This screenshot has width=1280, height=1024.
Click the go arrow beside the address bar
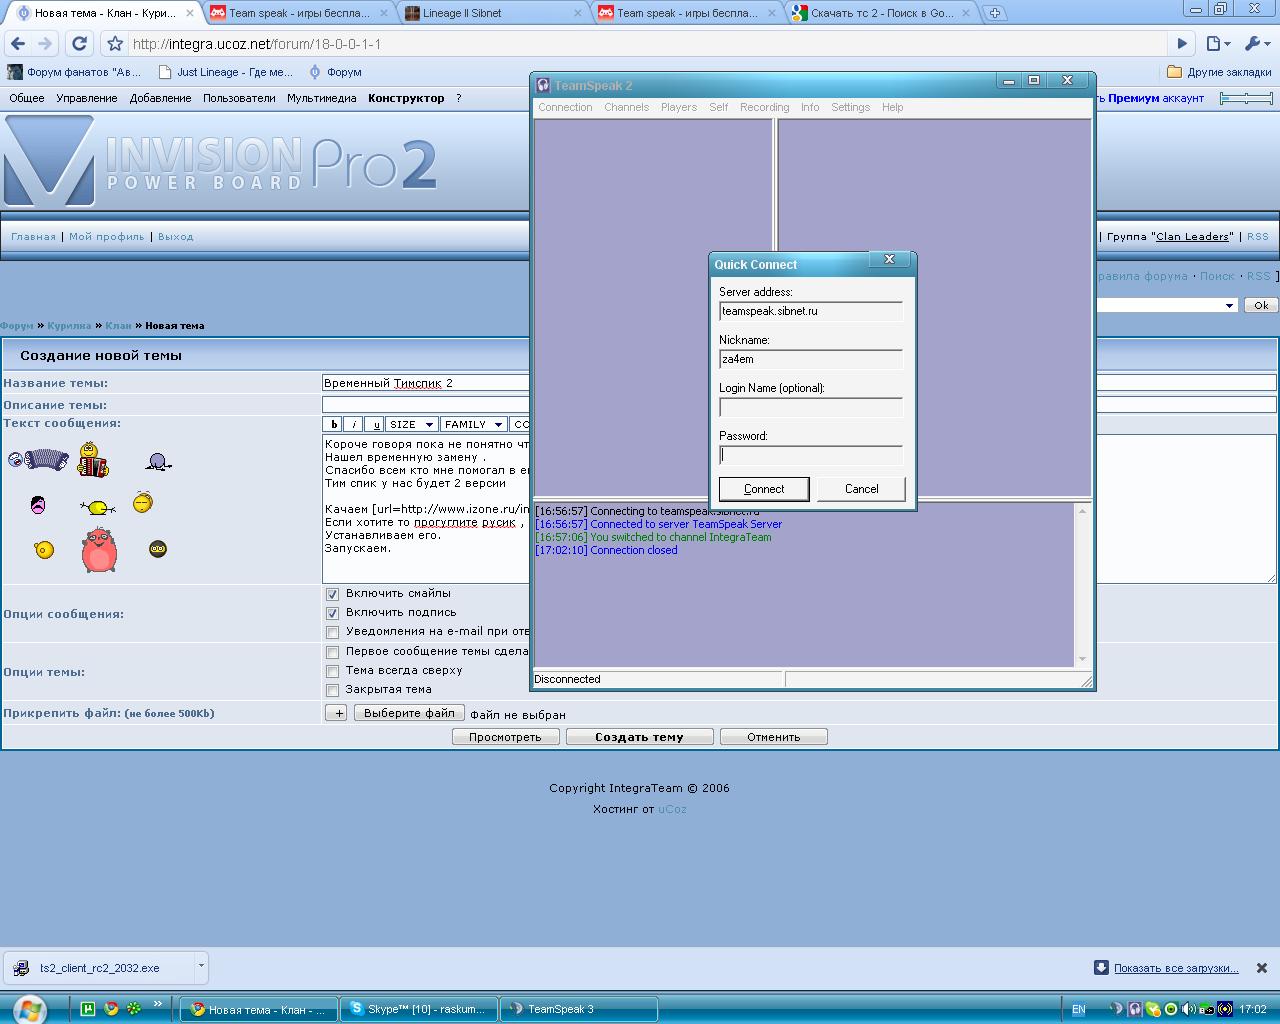pyautogui.click(x=1182, y=44)
